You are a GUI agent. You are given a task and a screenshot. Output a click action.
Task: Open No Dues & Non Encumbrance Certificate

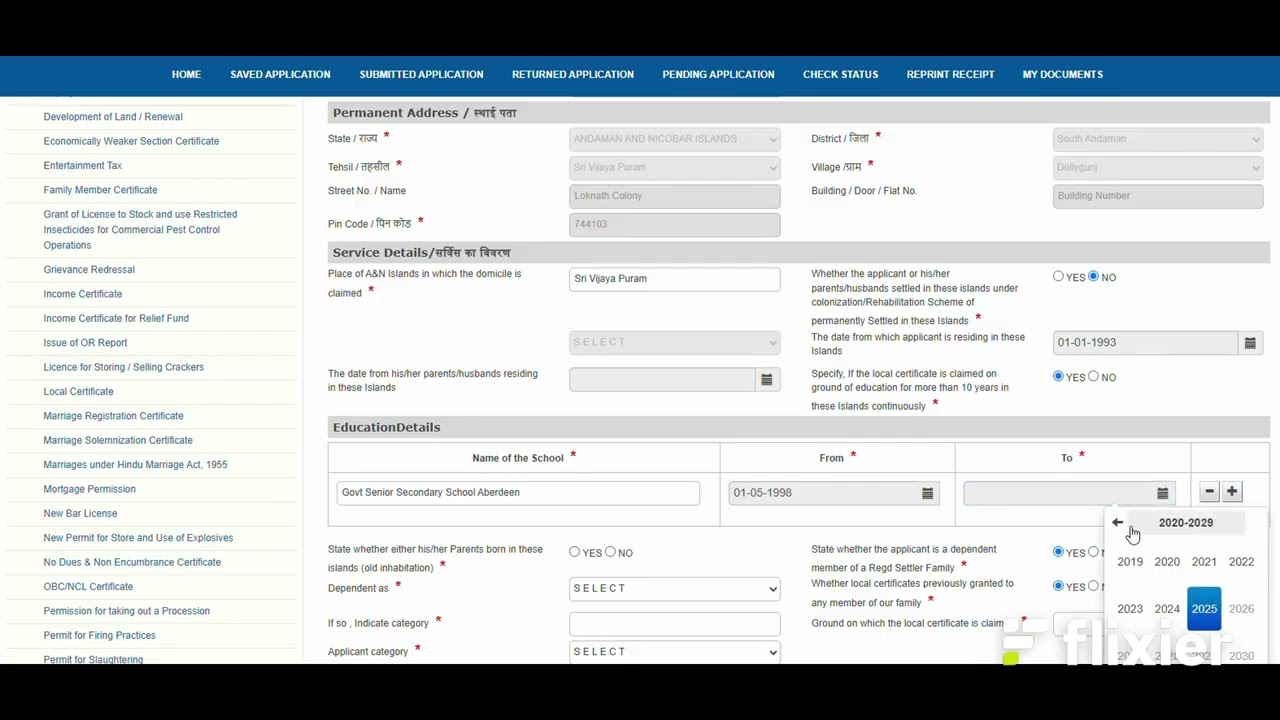132,562
